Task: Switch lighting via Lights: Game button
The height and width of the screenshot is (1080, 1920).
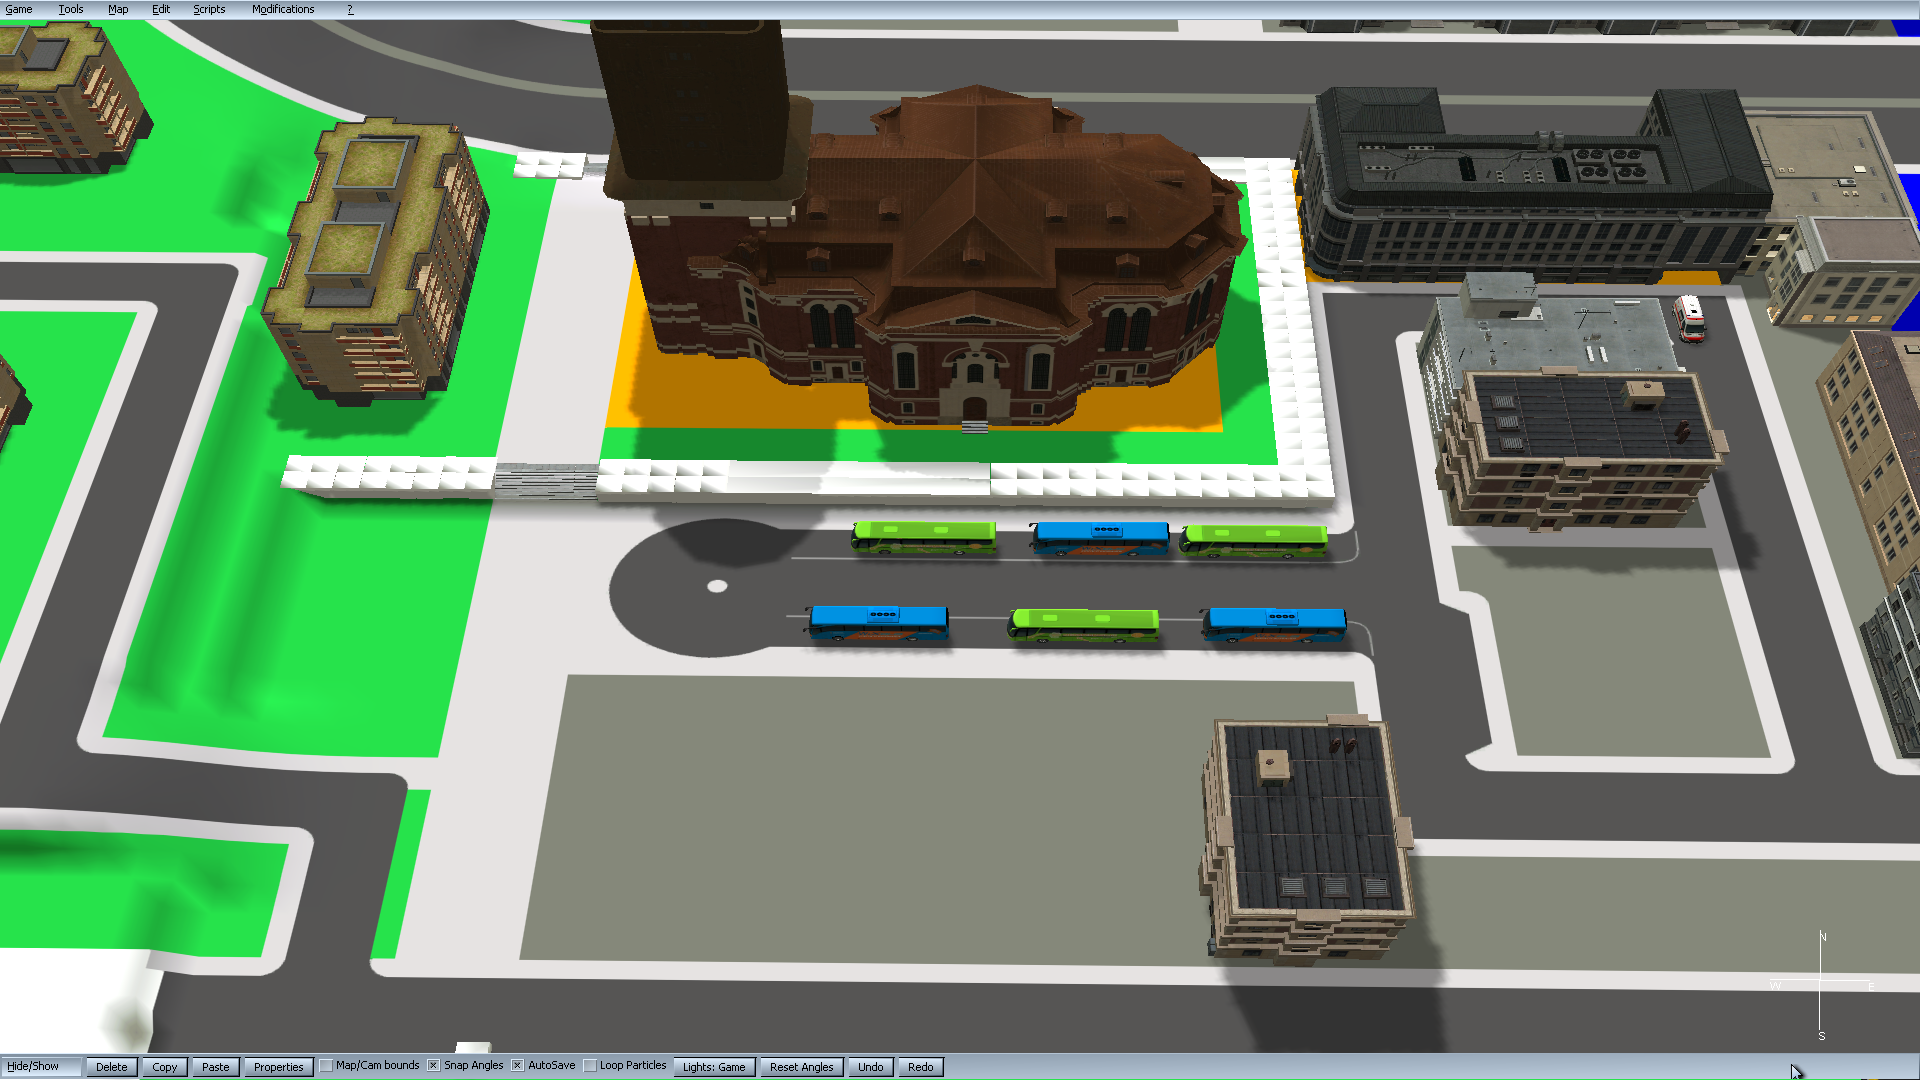Action: 714,1067
